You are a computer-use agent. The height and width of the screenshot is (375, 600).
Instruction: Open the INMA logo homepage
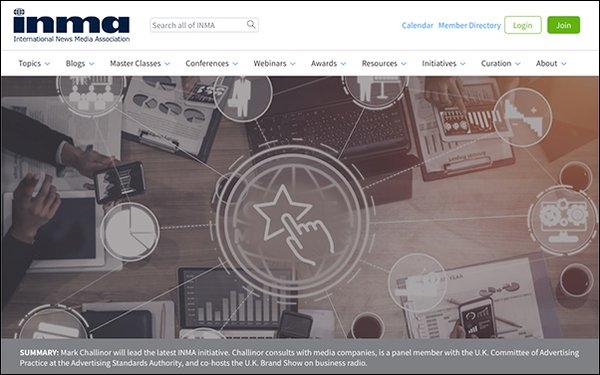72,25
